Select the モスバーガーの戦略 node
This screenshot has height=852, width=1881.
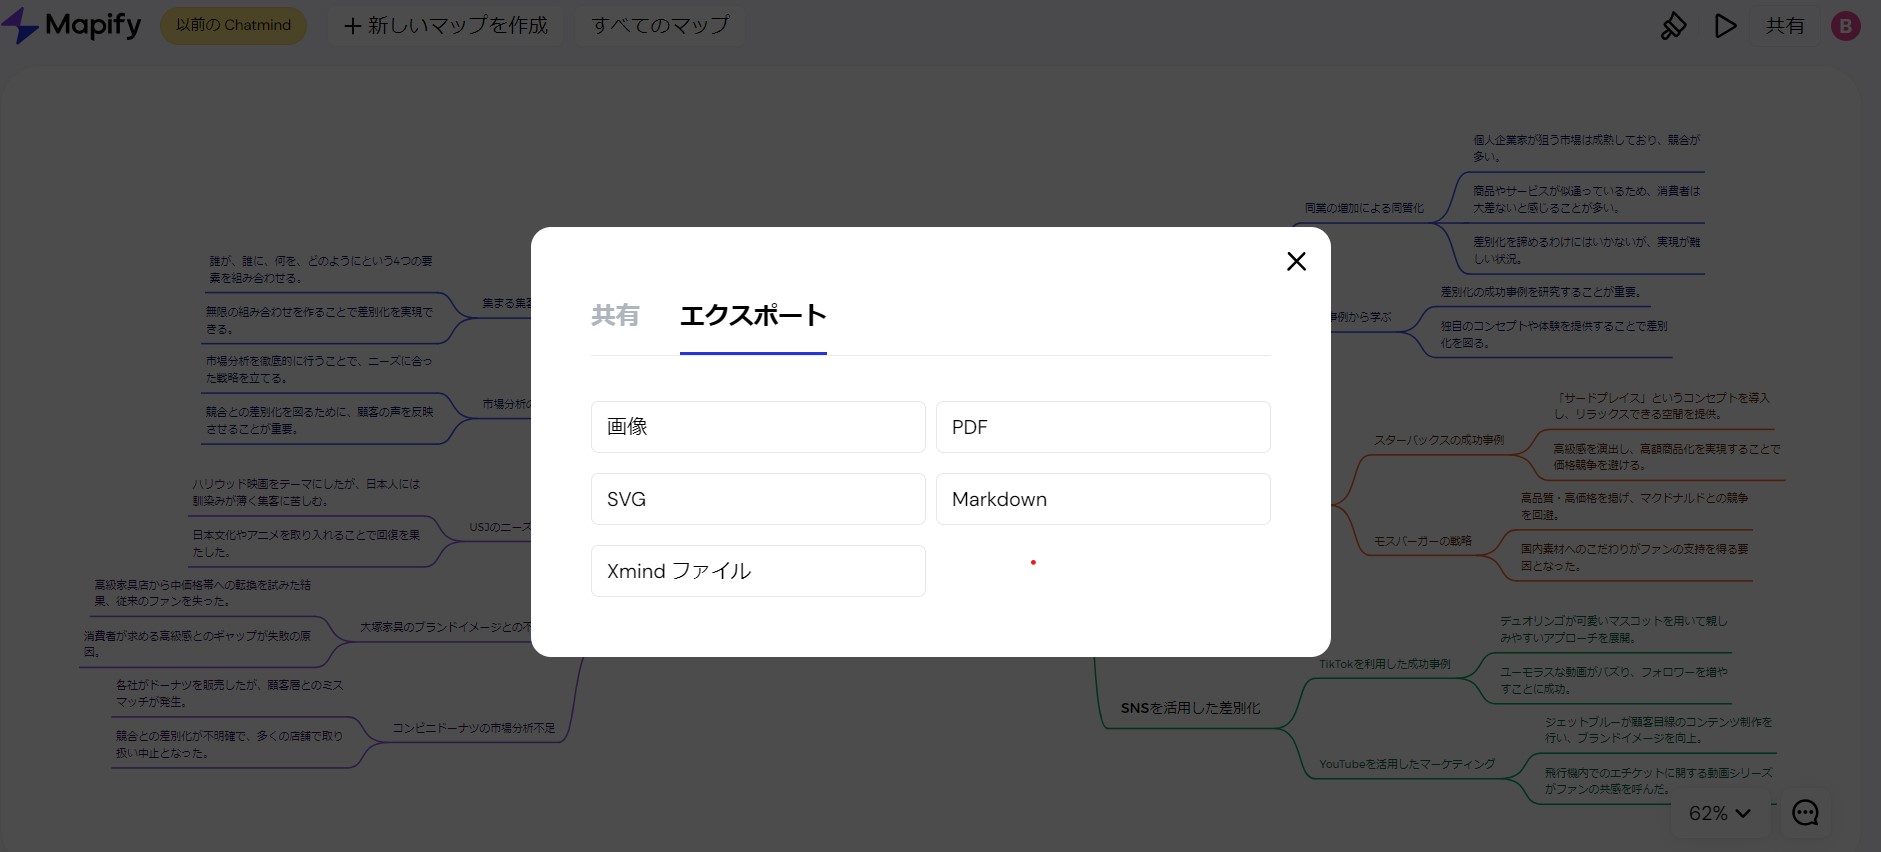coord(1422,541)
